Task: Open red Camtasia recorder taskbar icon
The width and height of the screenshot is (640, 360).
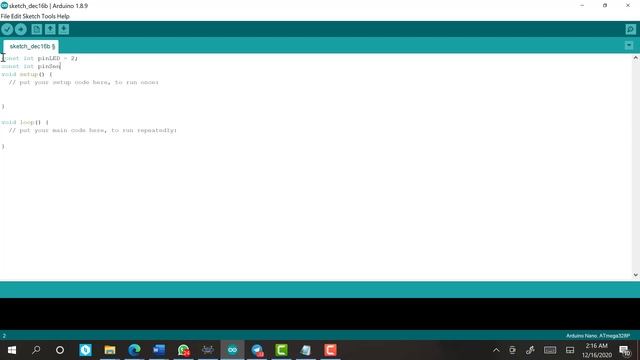Action: point(330,350)
